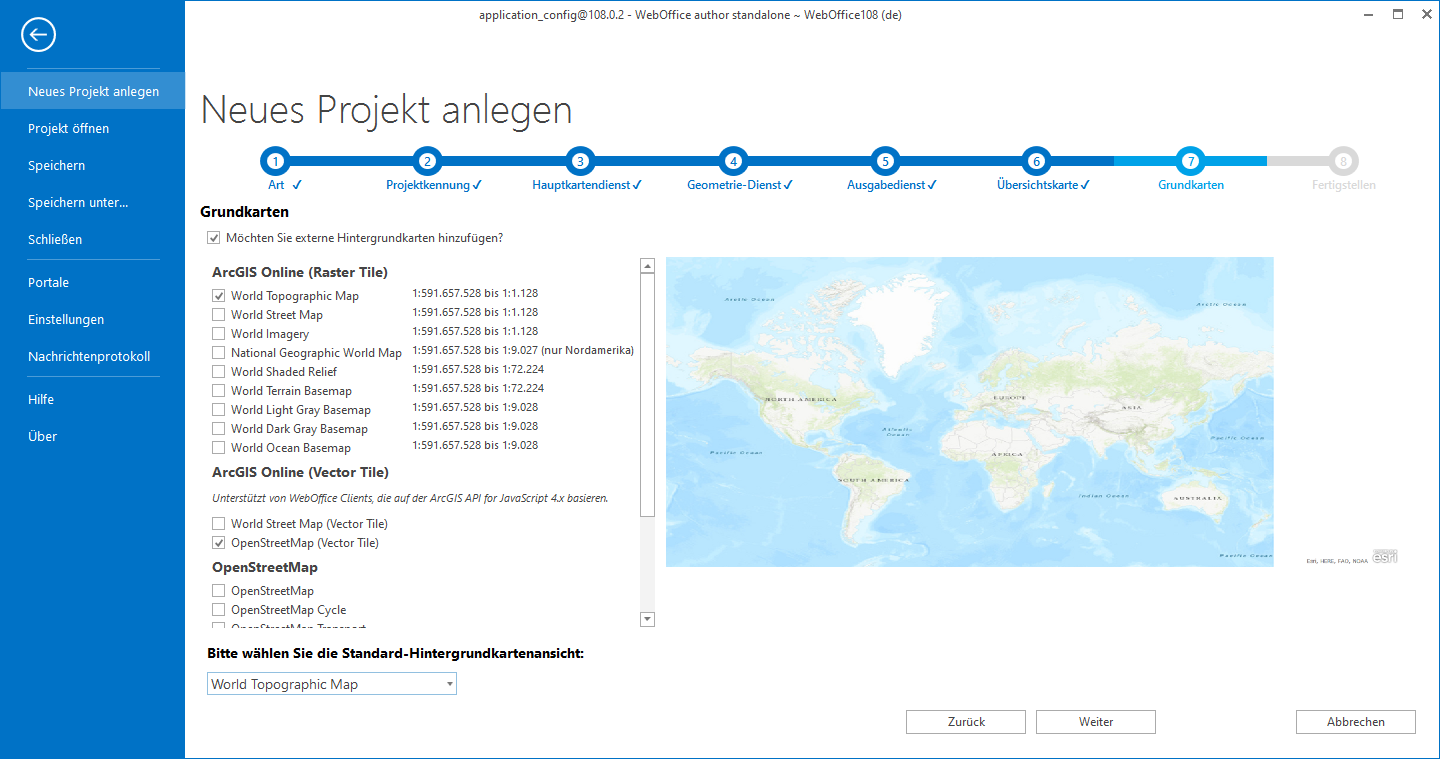1440x759 pixels.
Task: Show Nachrichtenprotokoll from sidebar
Action: [93, 356]
